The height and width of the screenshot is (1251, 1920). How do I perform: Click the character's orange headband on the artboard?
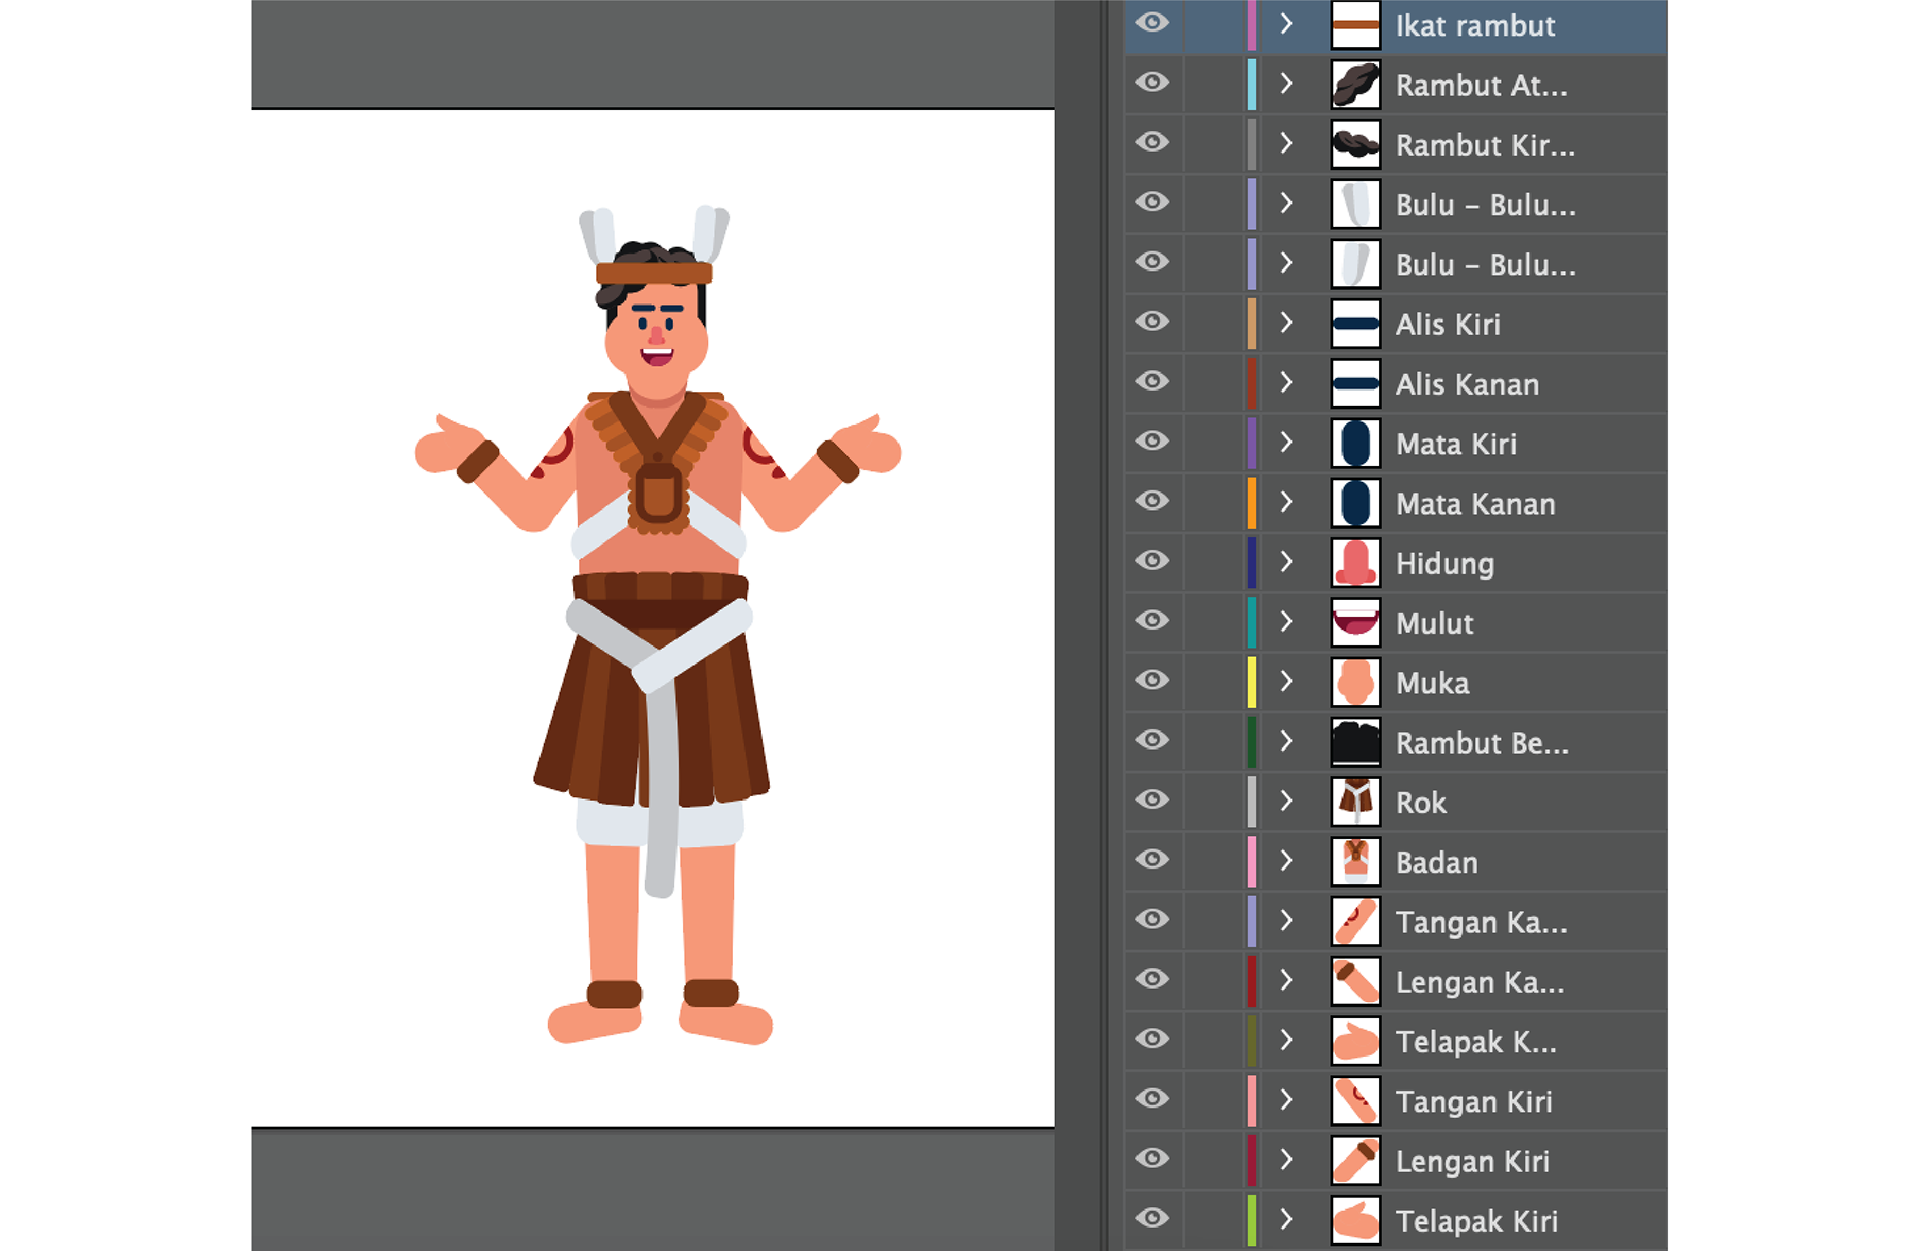[654, 273]
